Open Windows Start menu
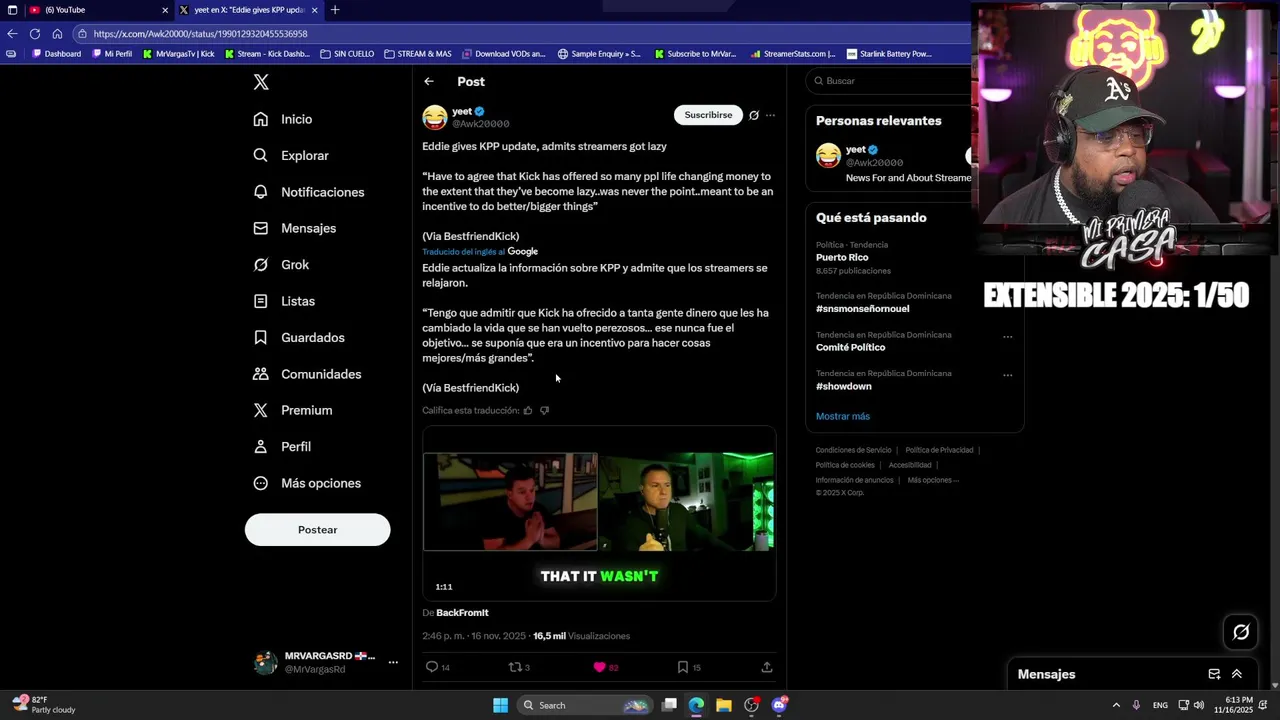The image size is (1280, 720). [500, 705]
